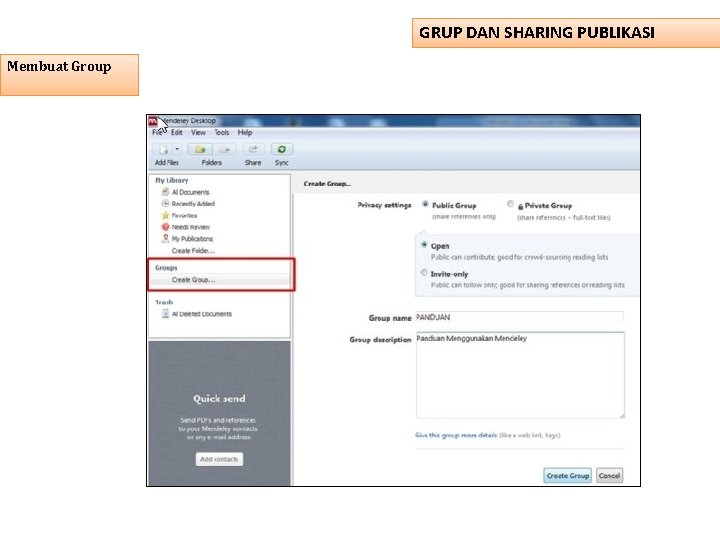Click the Add Files toolbar icon
The width and height of the screenshot is (720, 540).
(163, 150)
